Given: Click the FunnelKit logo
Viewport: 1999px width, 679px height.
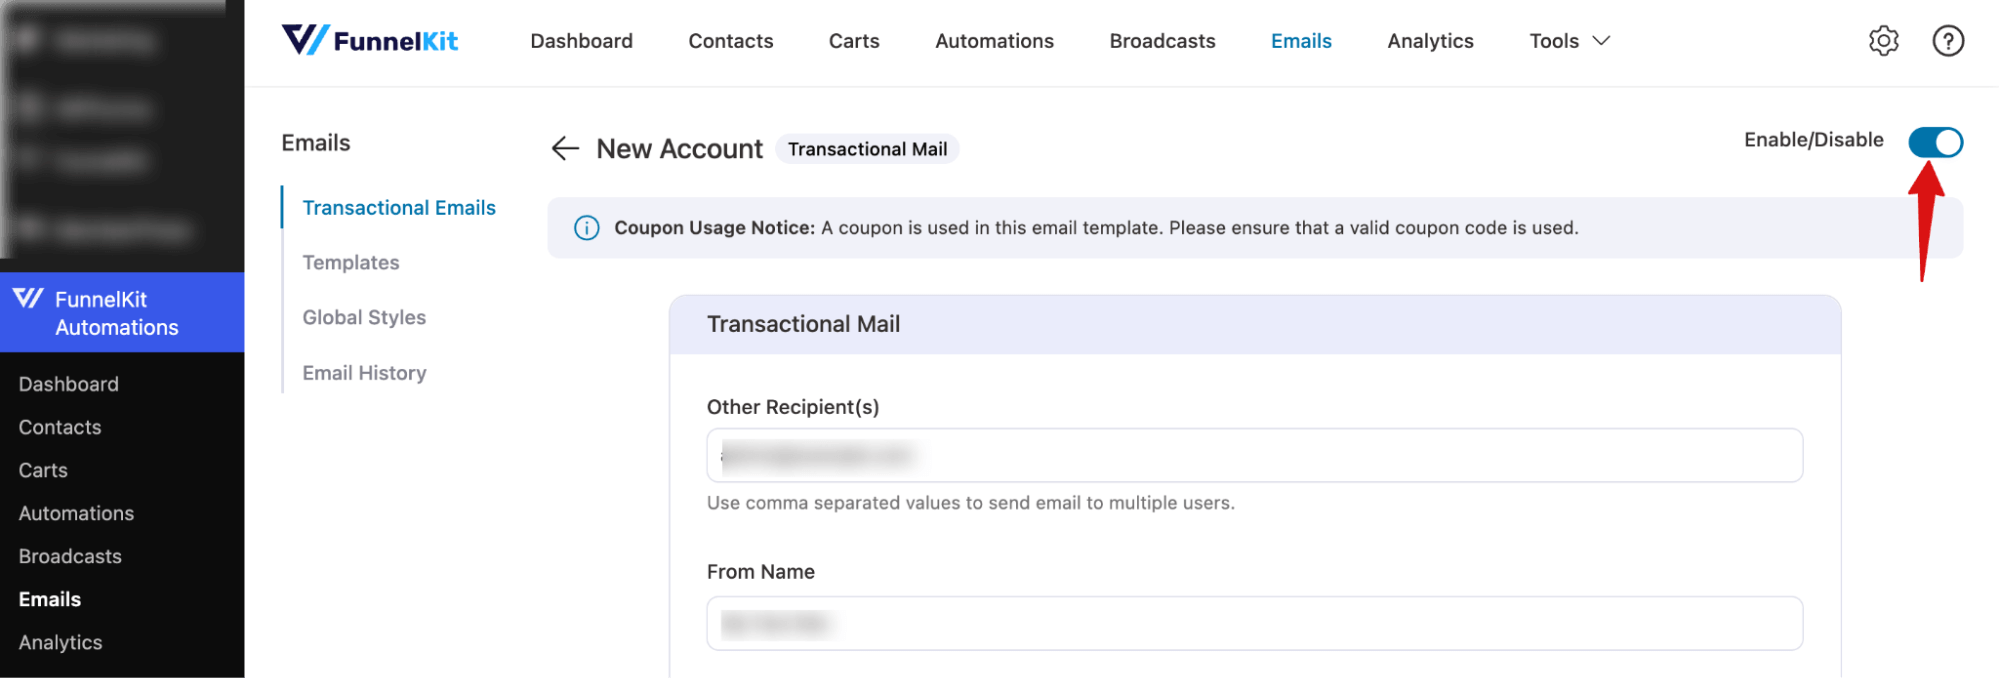Looking at the screenshot, I should point(369,41).
